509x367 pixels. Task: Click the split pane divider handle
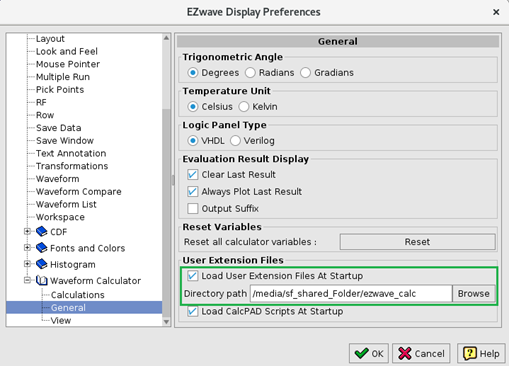(173, 180)
